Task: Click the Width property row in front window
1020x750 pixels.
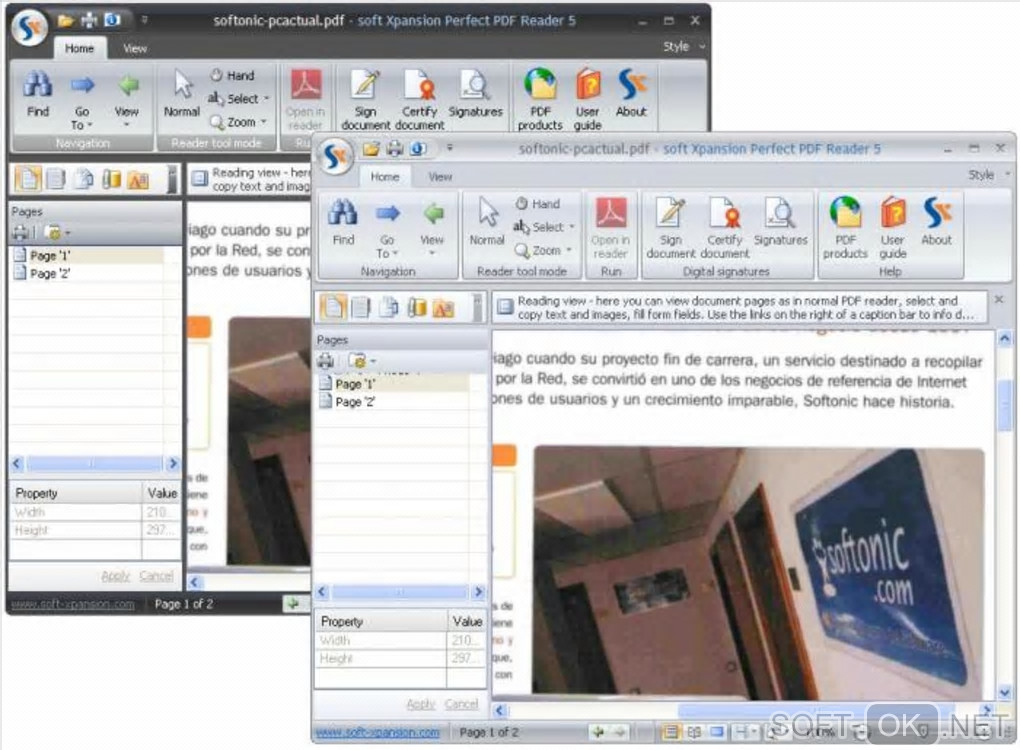Action: pos(400,640)
